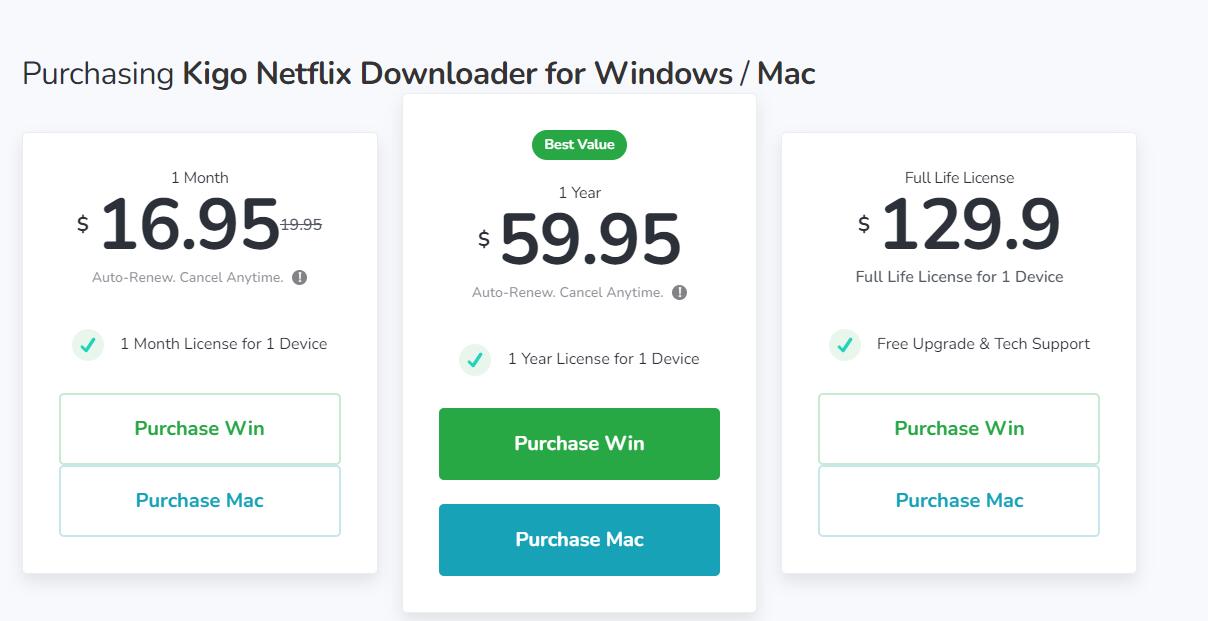Click checkmark icon for 1 Month License
Screen dimensions: 1208x621
pos(88,344)
